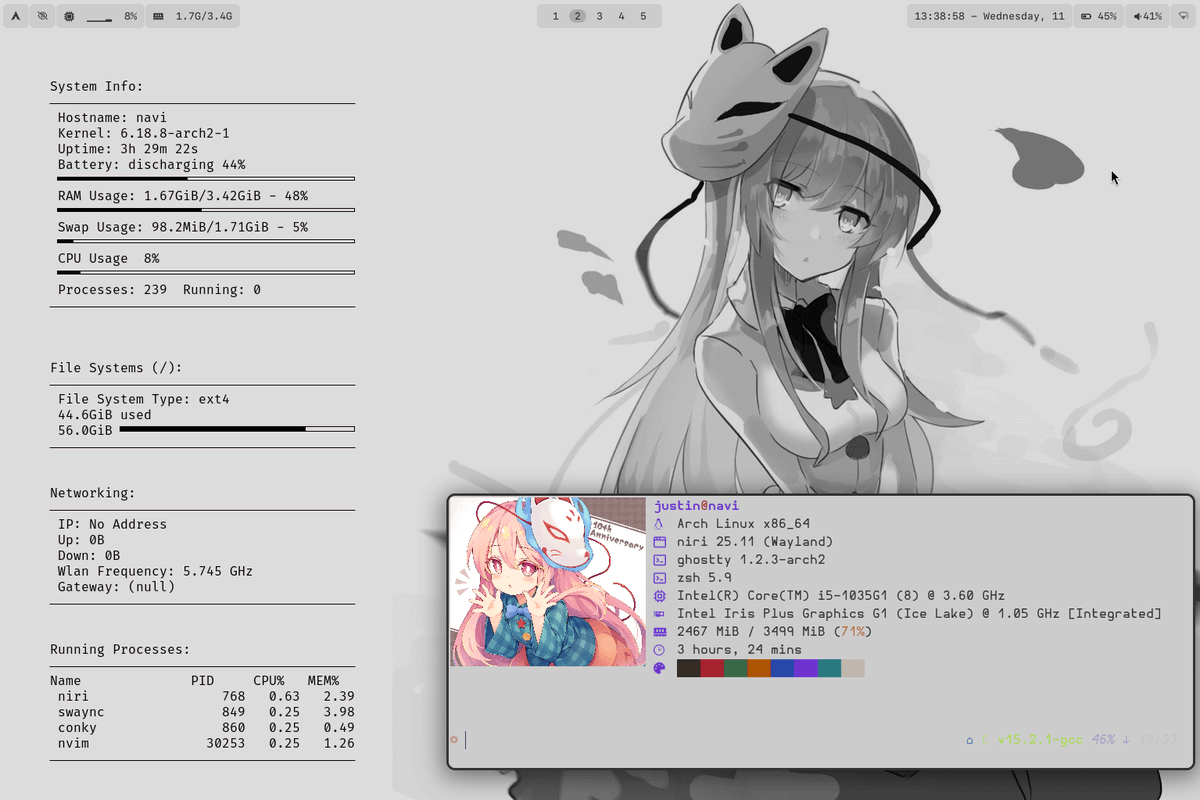Image resolution: width=1200 pixels, height=800 pixels.
Task: Click the shell icon beside zsh 5.9
Action: coord(659,578)
